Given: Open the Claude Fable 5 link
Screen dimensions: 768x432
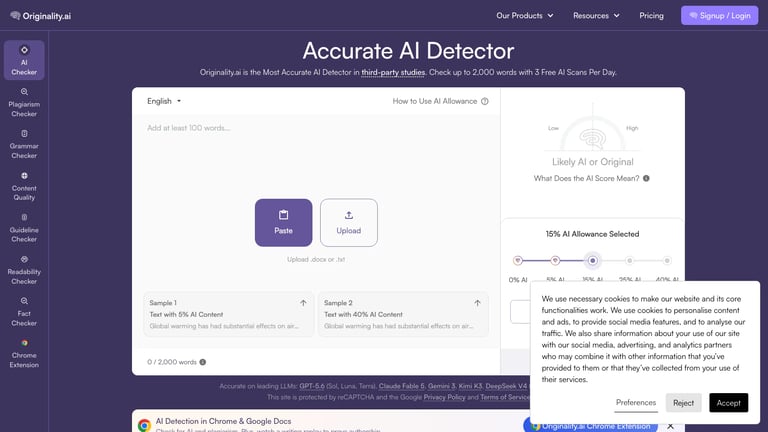Looking at the screenshot, I should [402, 386].
